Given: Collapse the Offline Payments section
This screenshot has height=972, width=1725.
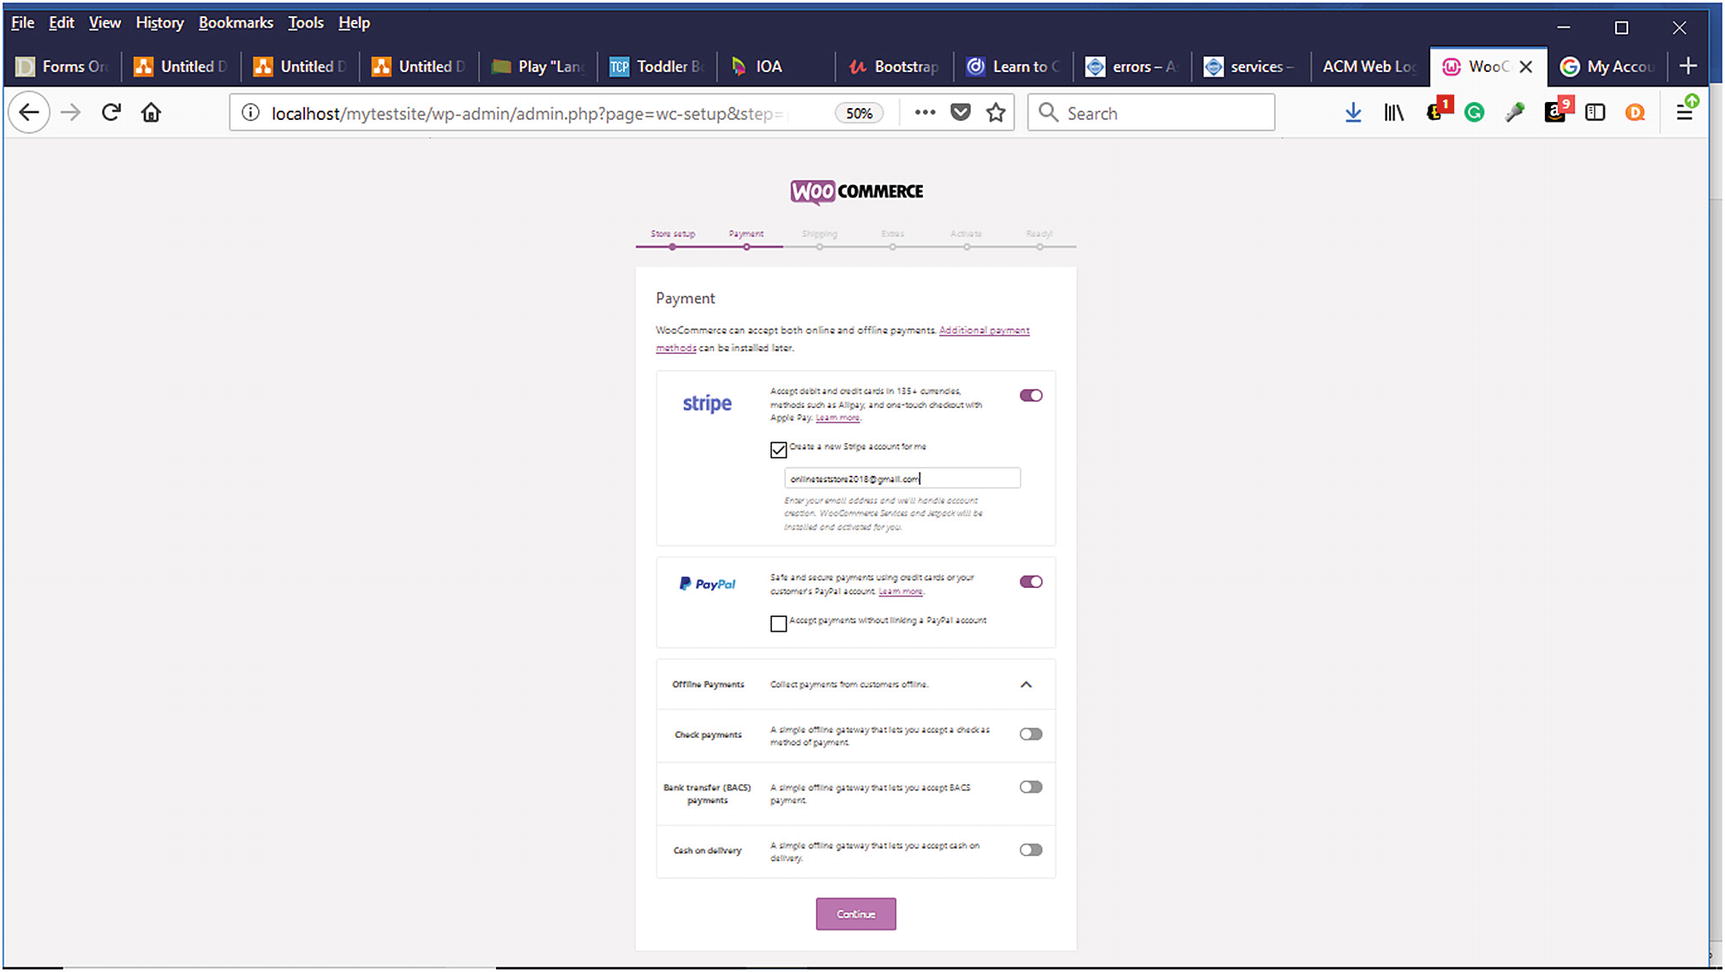Looking at the screenshot, I should [1026, 685].
